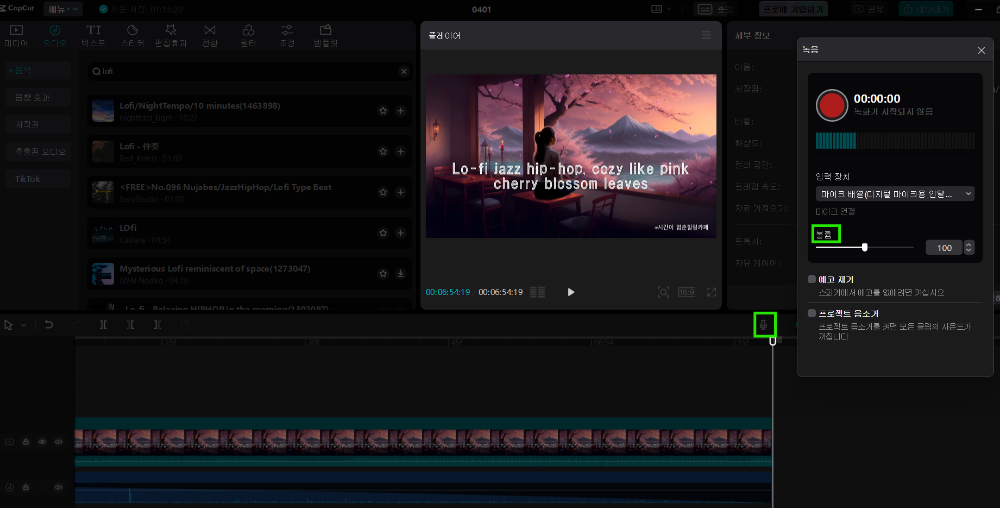Open the layout selector dropdown
The image size is (1000, 508).
[x=661, y=9]
